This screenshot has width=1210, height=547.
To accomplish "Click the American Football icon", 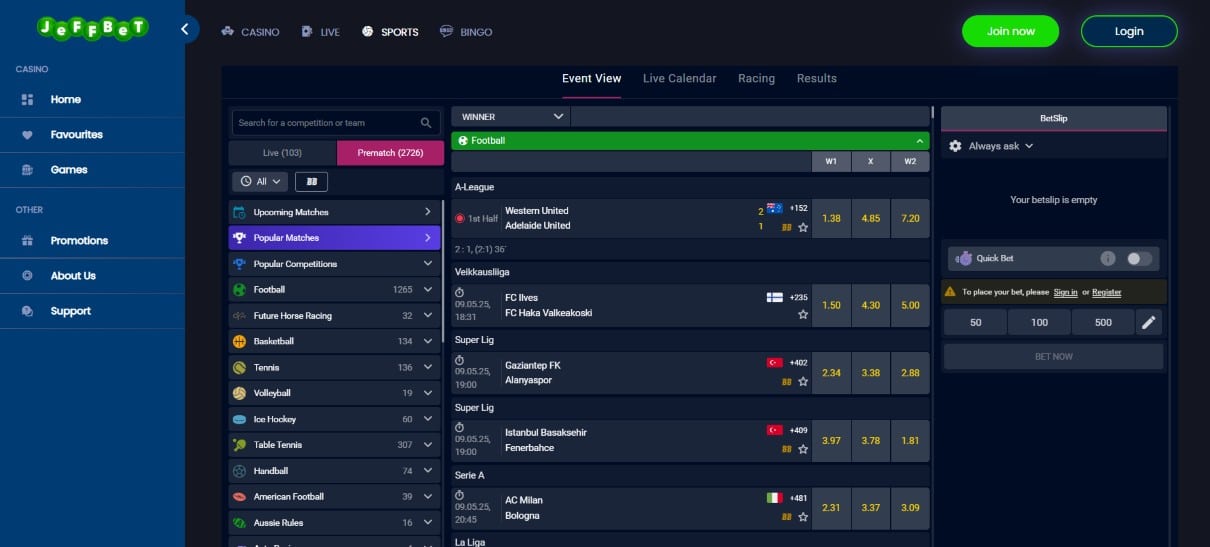I will coord(239,497).
